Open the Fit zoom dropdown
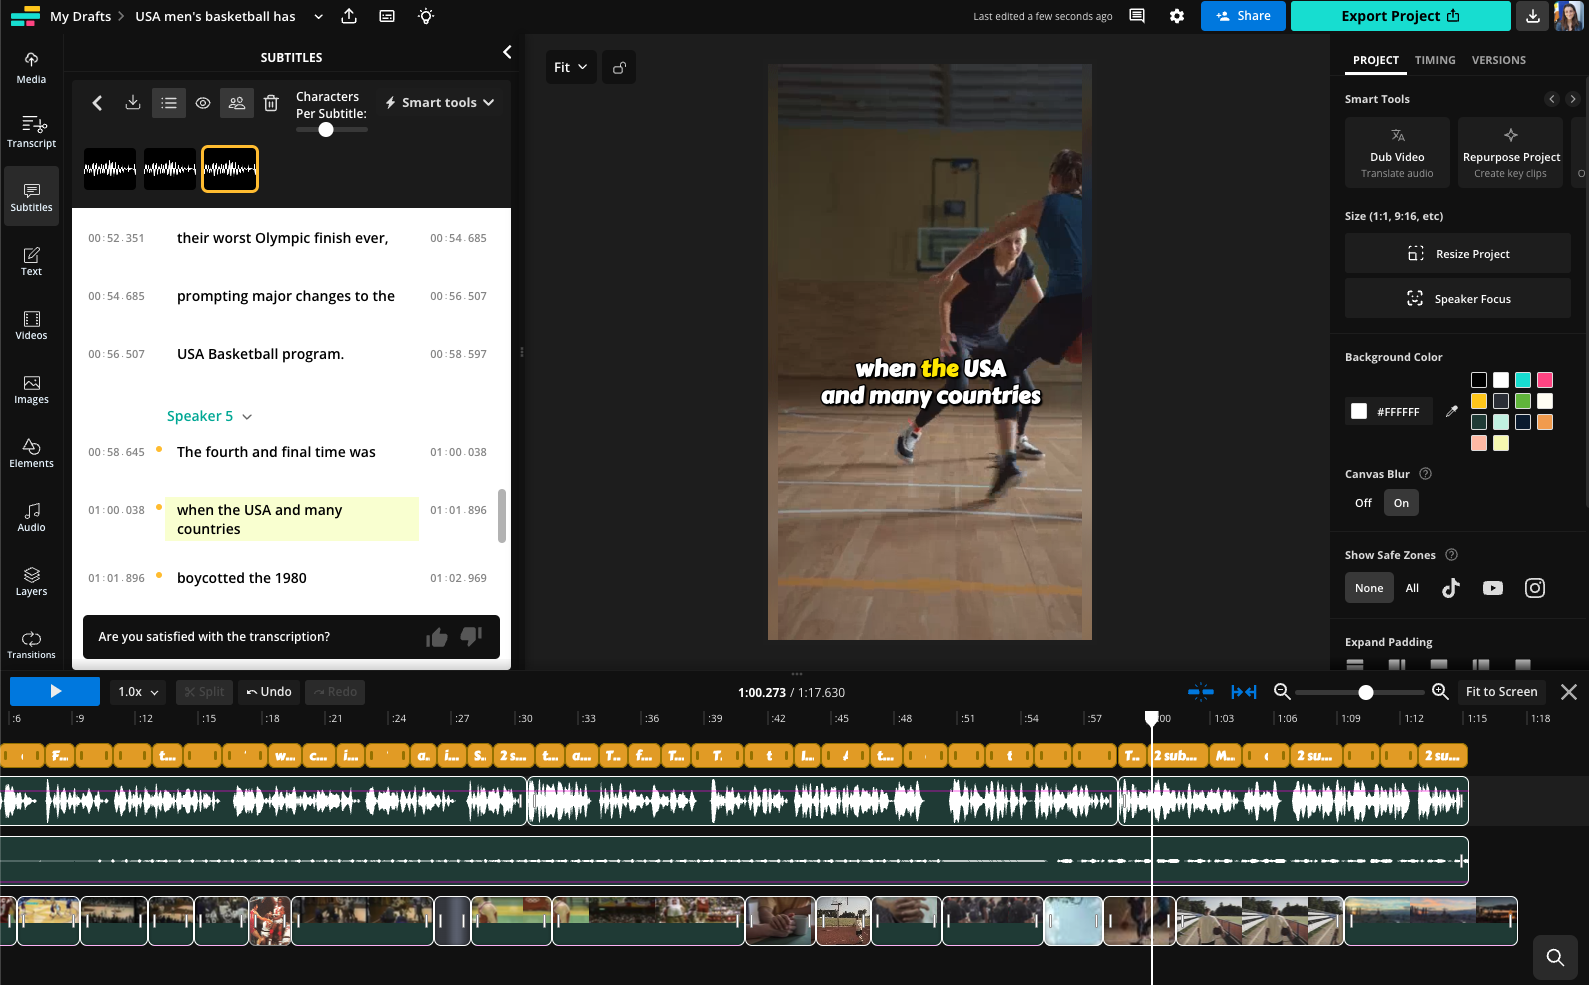 (x=570, y=67)
